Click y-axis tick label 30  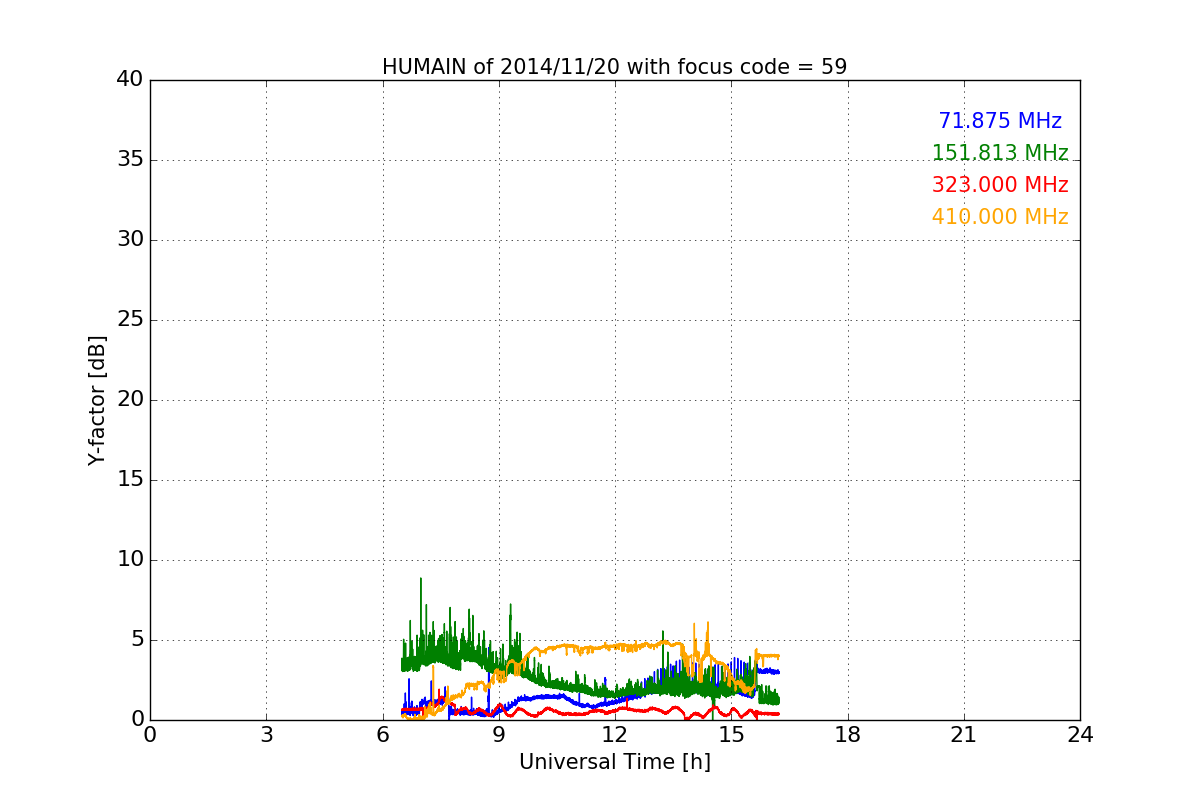pos(131,240)
